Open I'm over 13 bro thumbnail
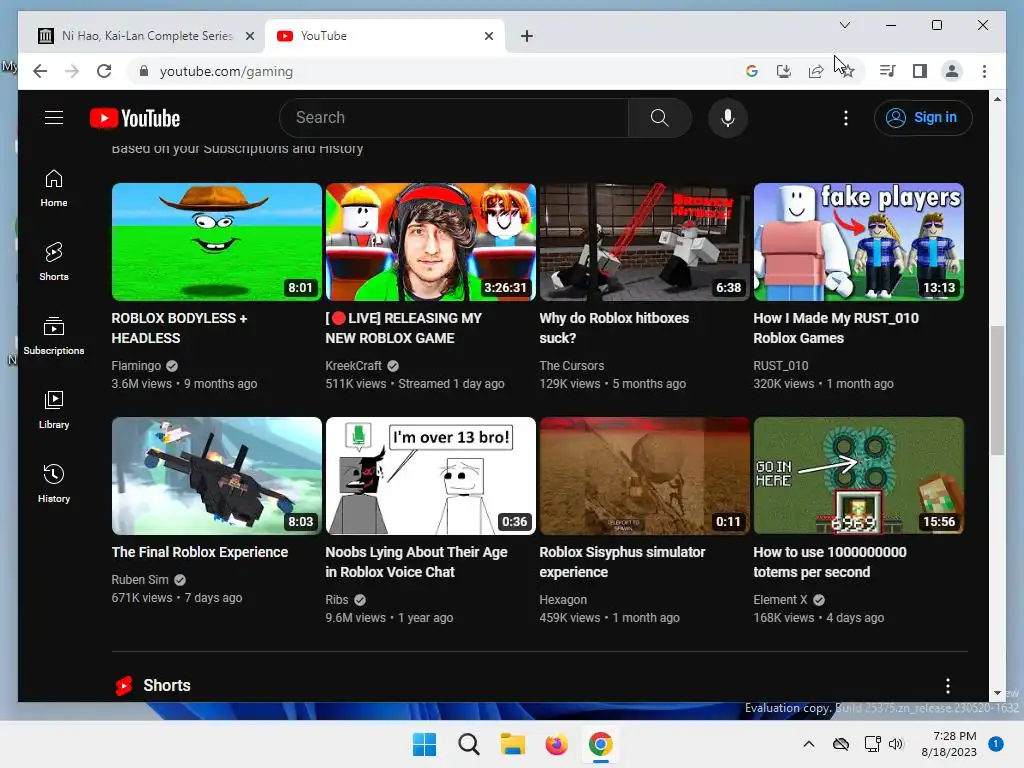This screenshot has width=1024, height=768. (x=430, y=476)
